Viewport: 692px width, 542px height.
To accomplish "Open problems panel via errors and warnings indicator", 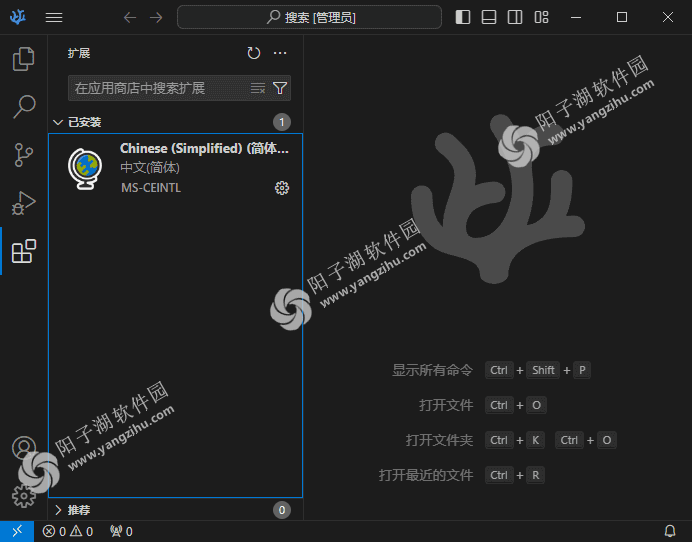I will (x=68, y=531).
